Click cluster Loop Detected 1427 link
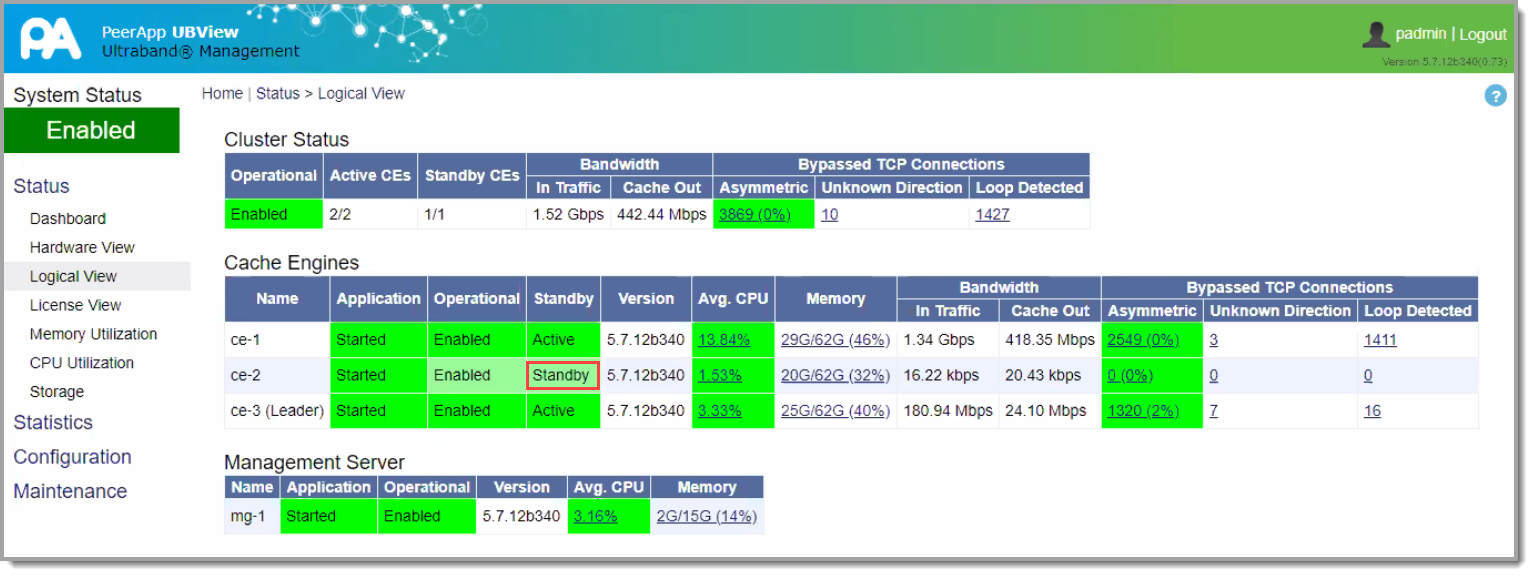Viewport: 1533px width, 576px height. [x=992, y=215]
